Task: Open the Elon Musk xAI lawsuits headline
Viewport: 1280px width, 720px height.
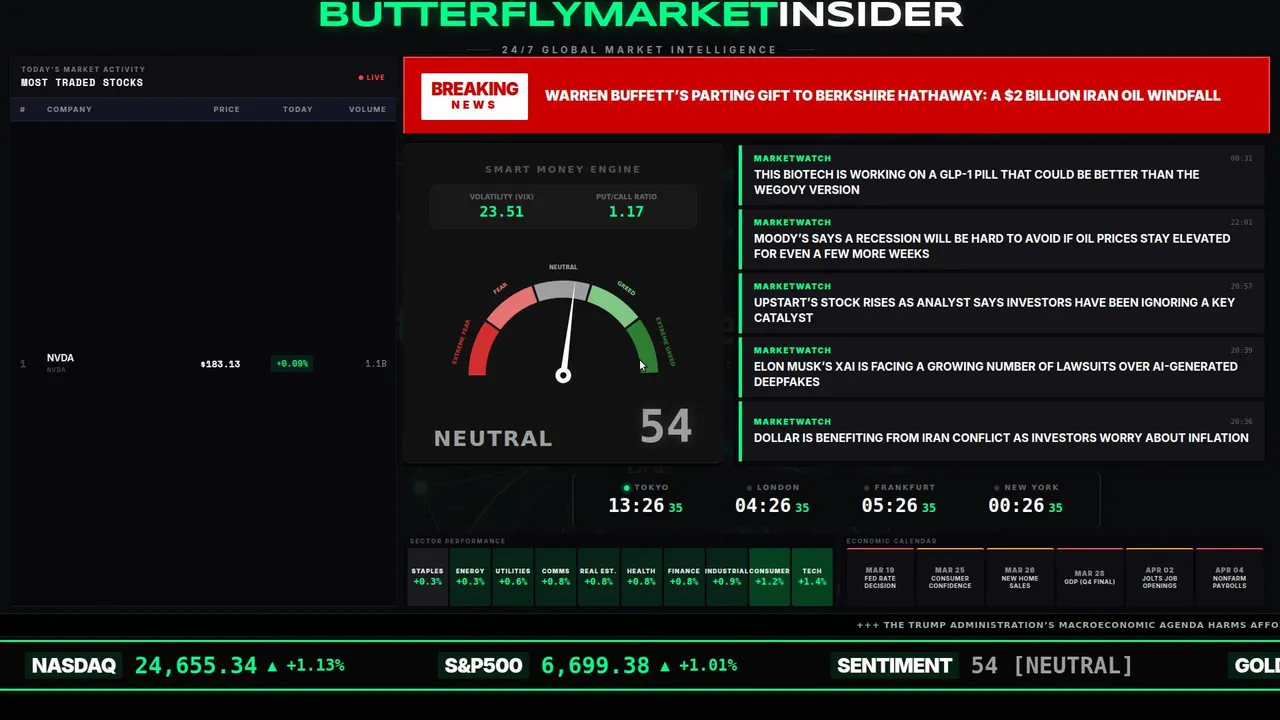Action: (x=1002, y=367)
